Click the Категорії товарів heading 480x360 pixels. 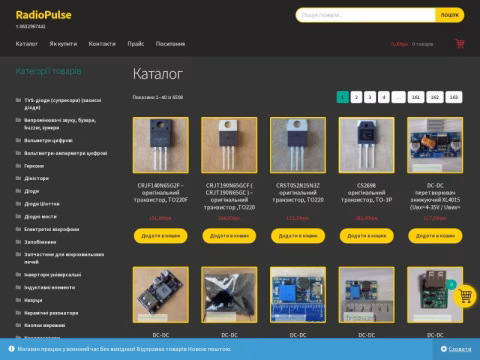tap(48, 71)
